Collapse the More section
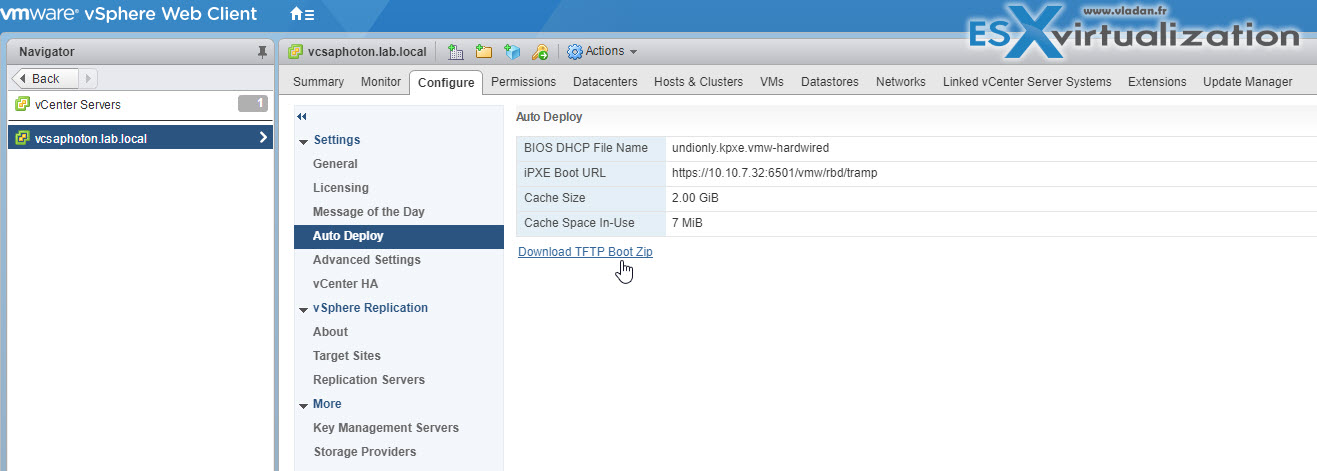 tap(303, 405)
